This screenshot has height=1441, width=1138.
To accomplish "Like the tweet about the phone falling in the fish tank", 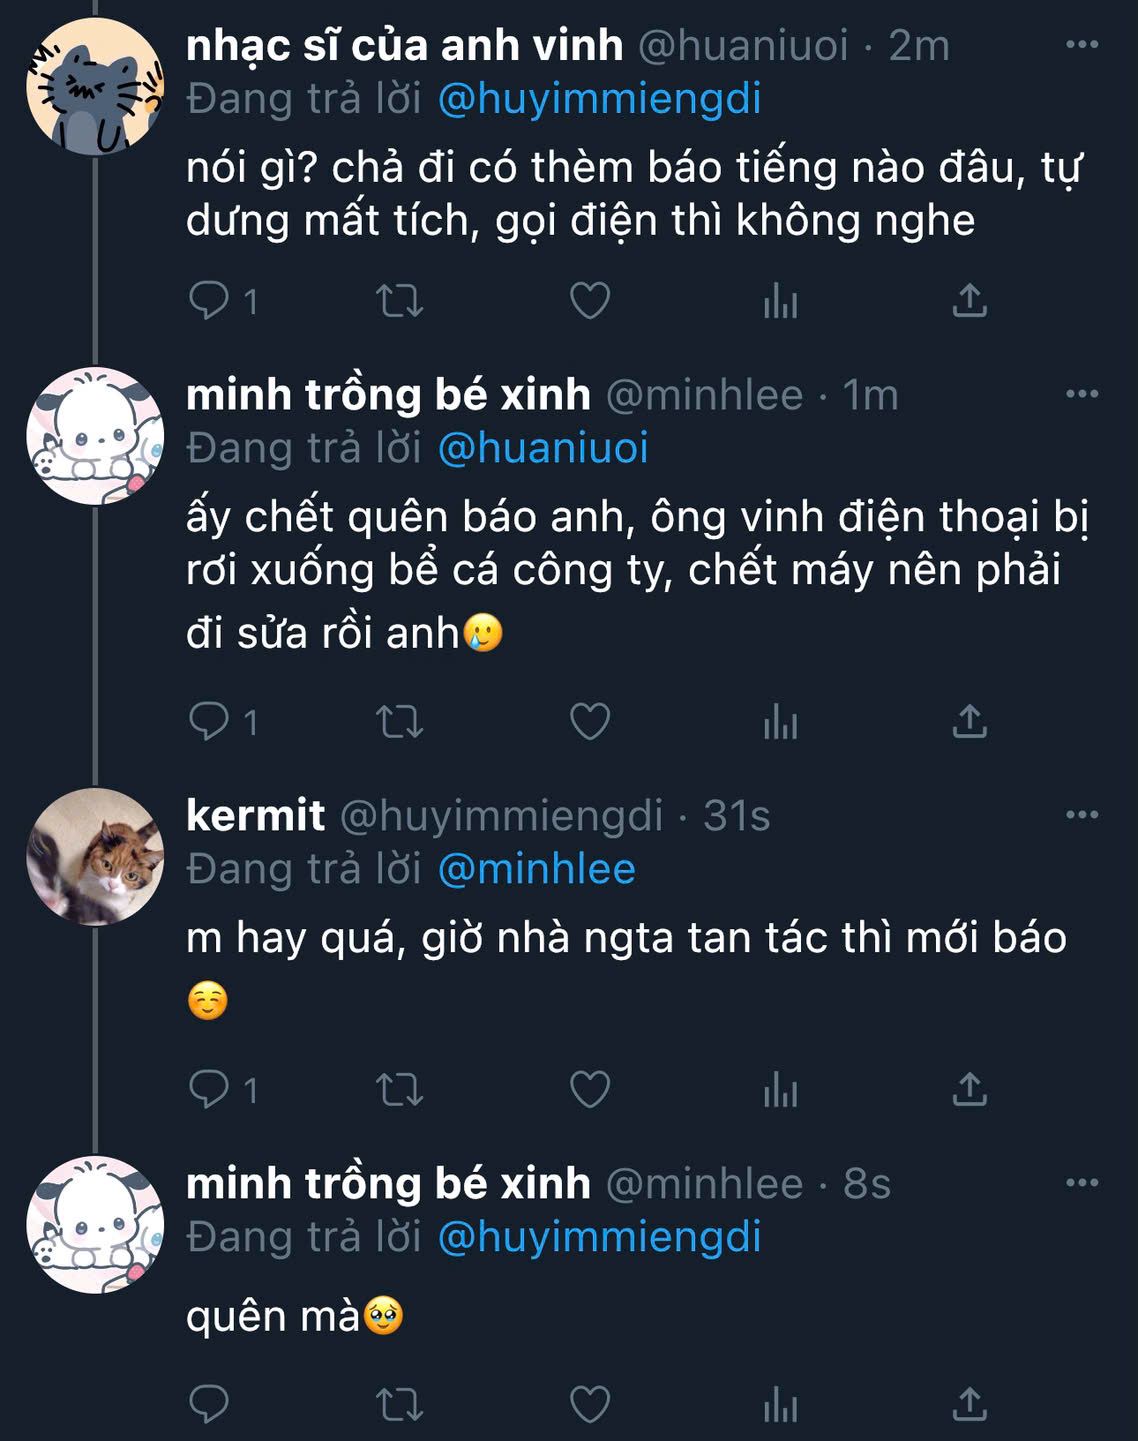I will coord(589,721).
